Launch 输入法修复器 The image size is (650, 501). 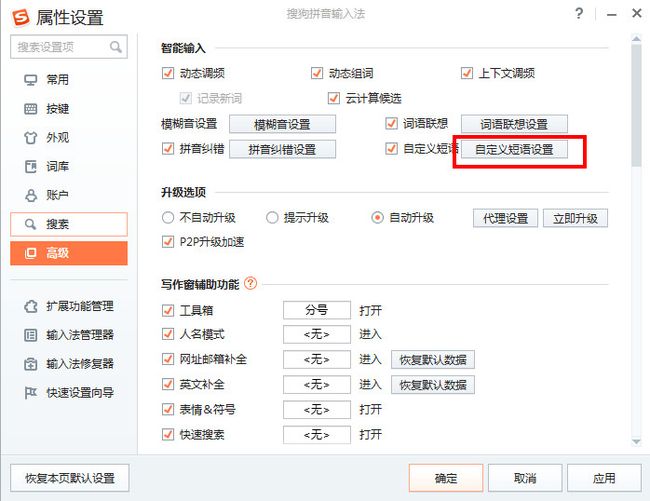click(x=69, y=364)
